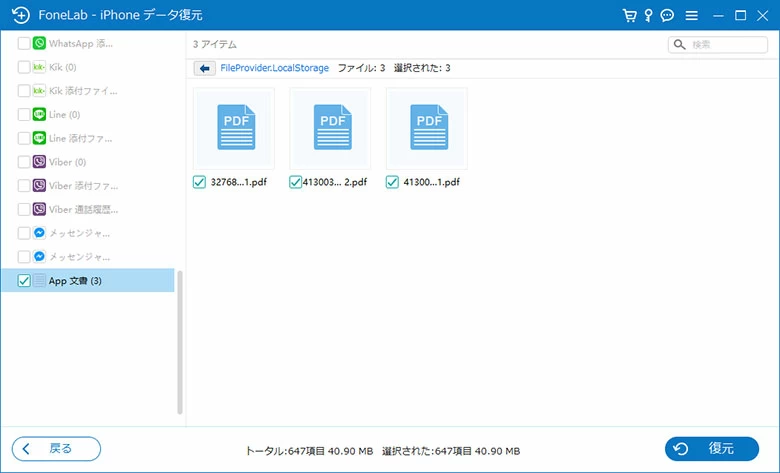Click the magnifier icon in search box

click(x=681, y=45)
